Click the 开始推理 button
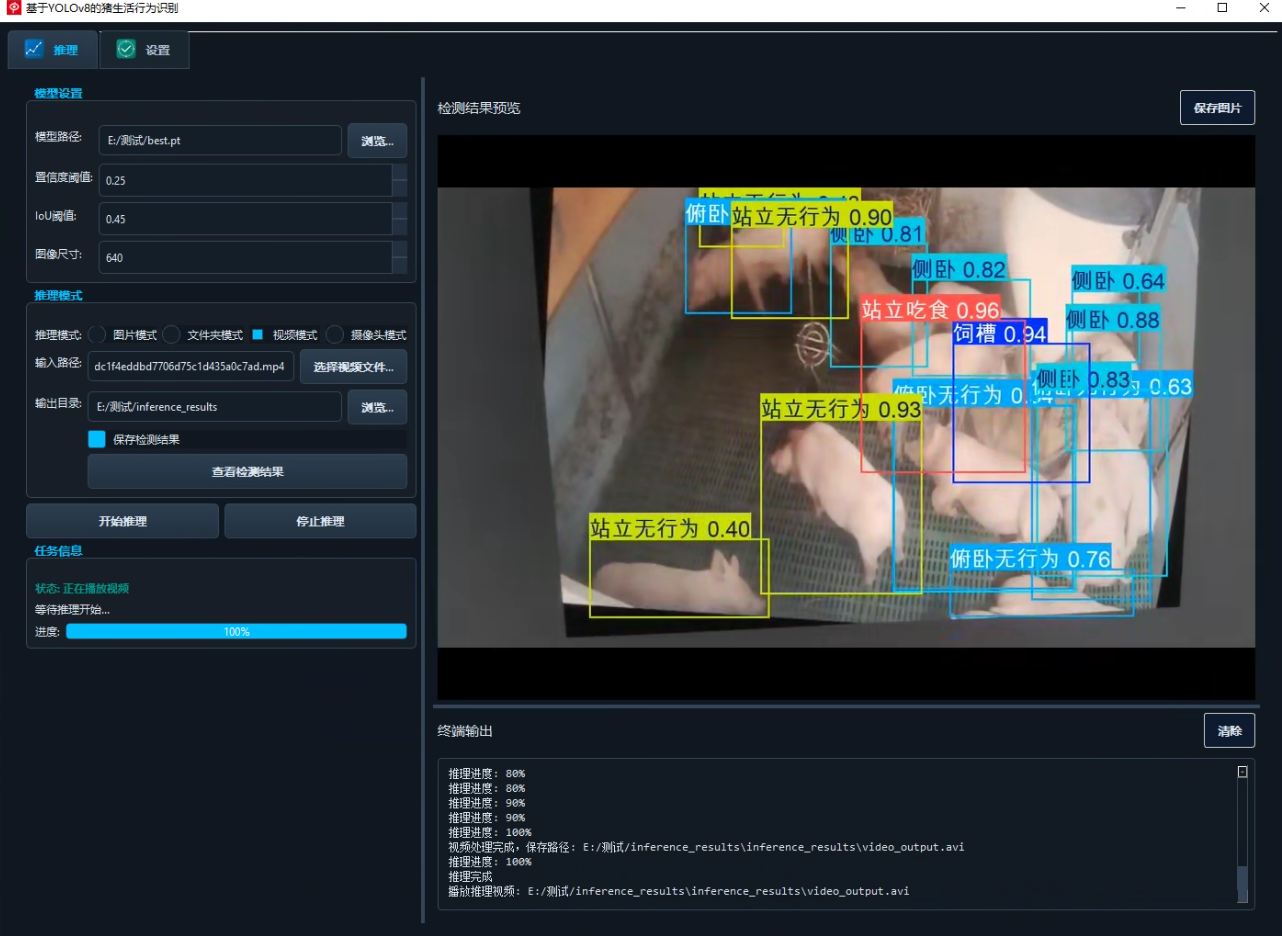The width and height of the screenshot is (1282, 936). 122,521
